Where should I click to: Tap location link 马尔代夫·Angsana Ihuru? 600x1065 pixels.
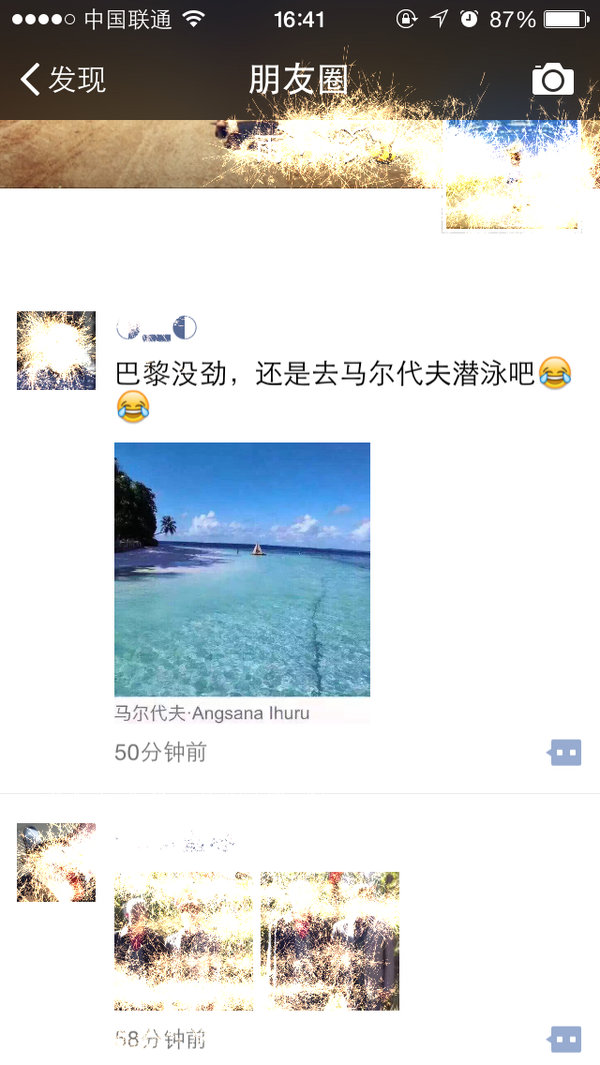coord(211,713)
